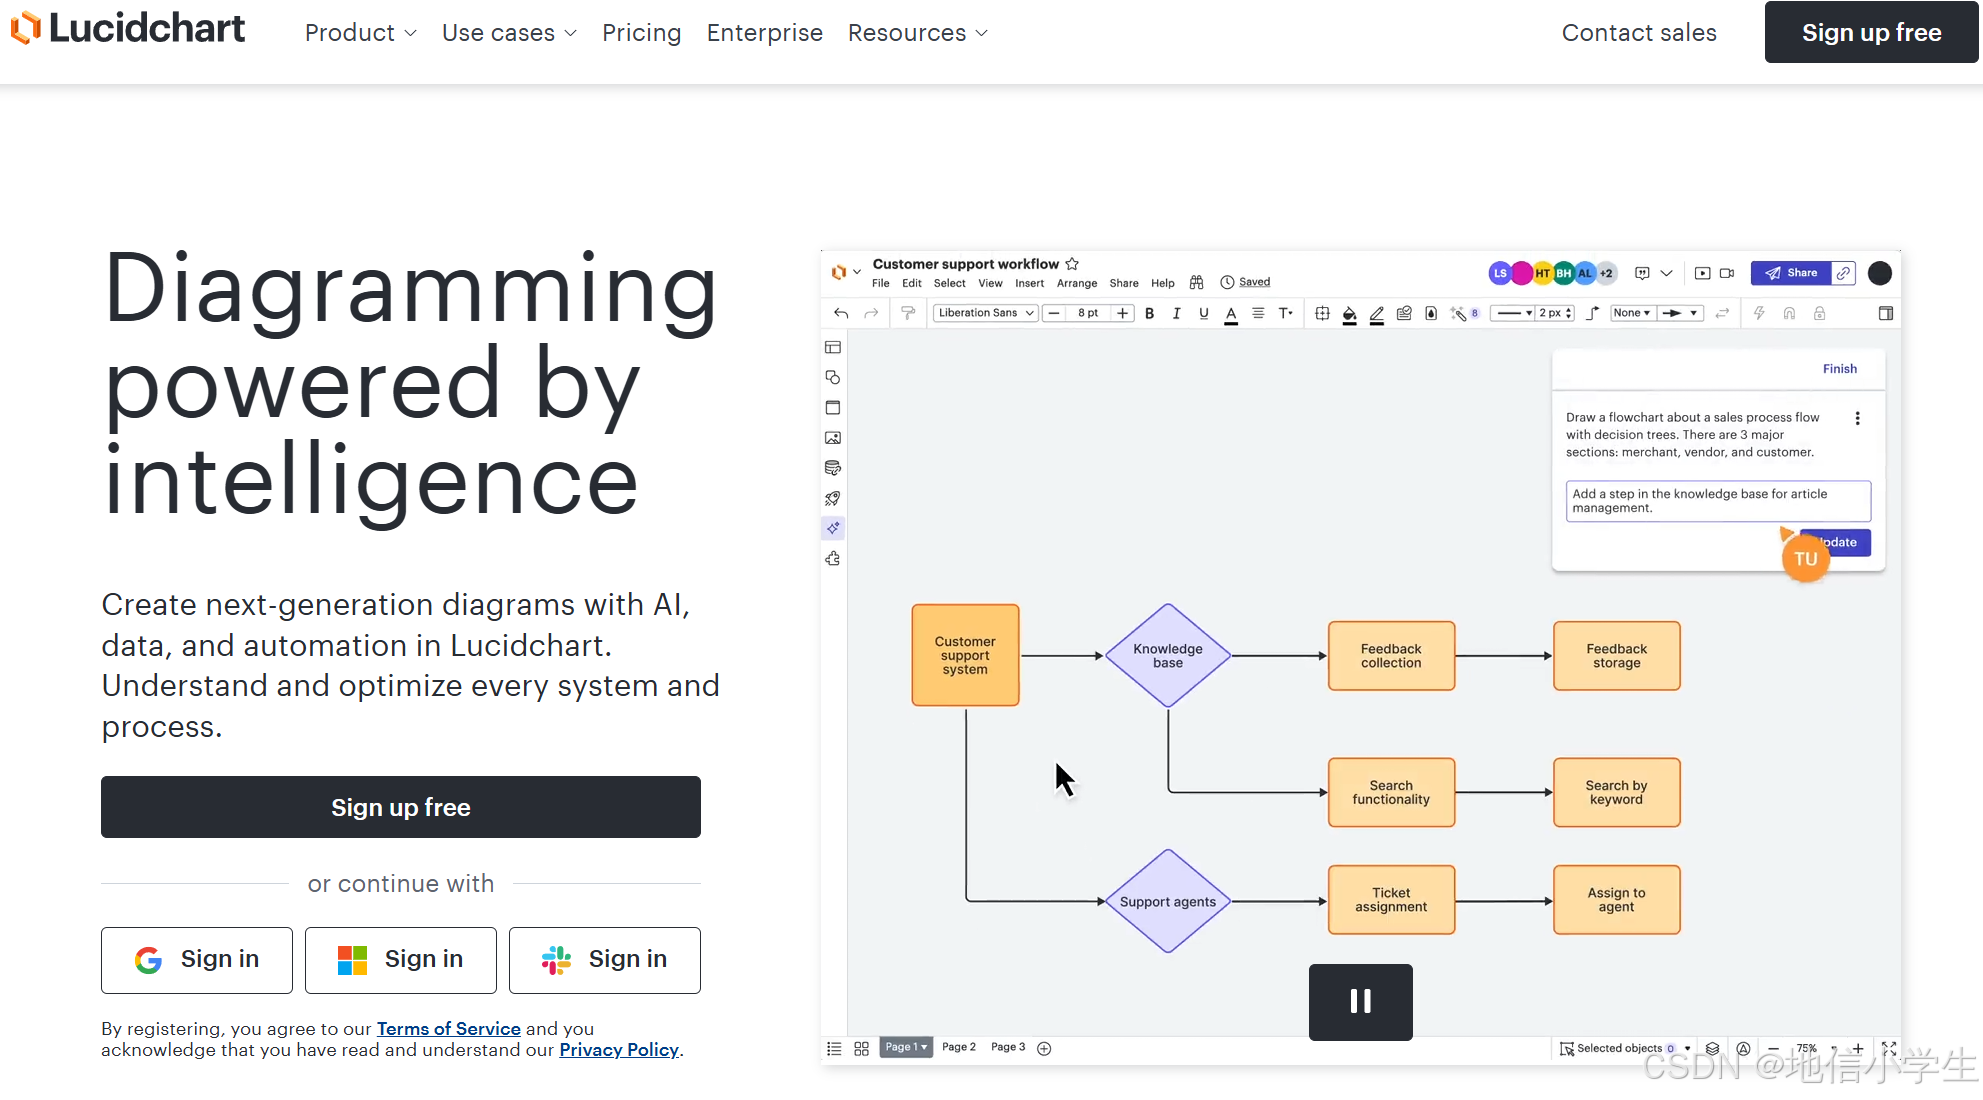Pause the demo video playback
The image size is (1983, 1100).
(1360, 1001)
